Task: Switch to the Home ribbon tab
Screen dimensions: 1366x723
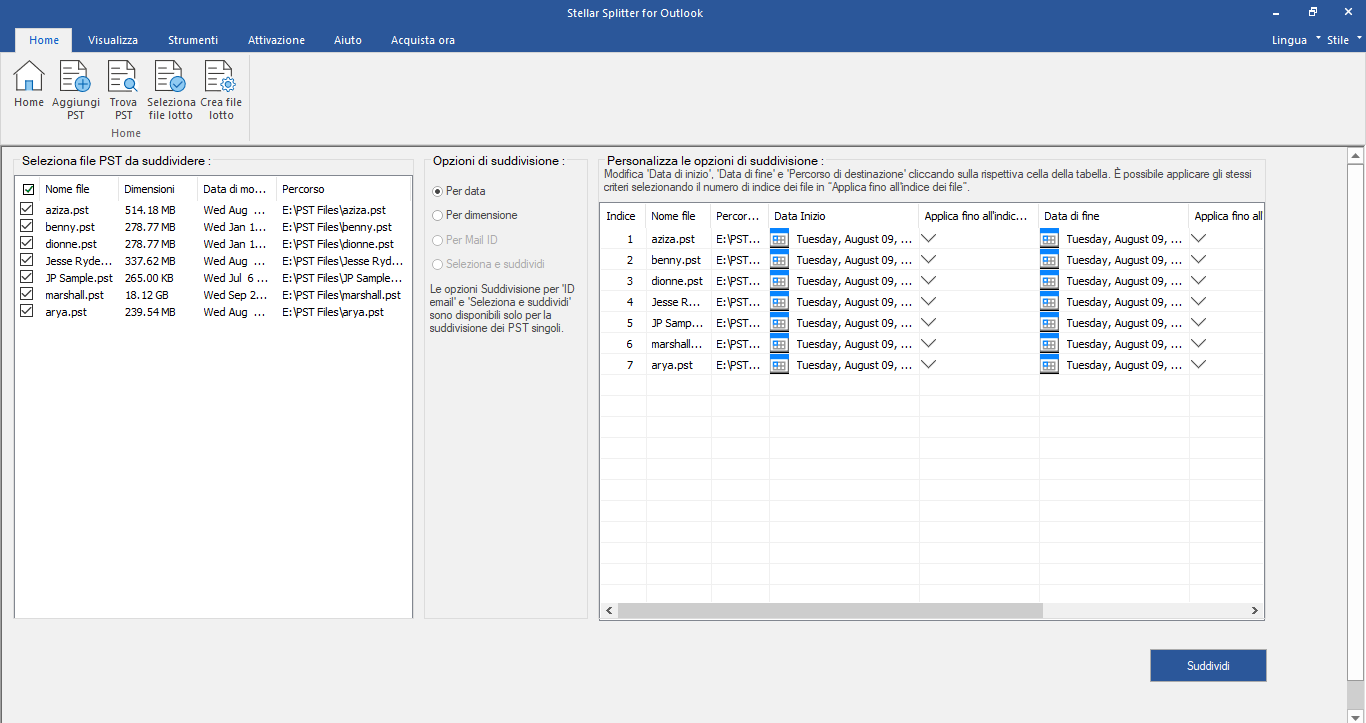Action: [44, 40]
